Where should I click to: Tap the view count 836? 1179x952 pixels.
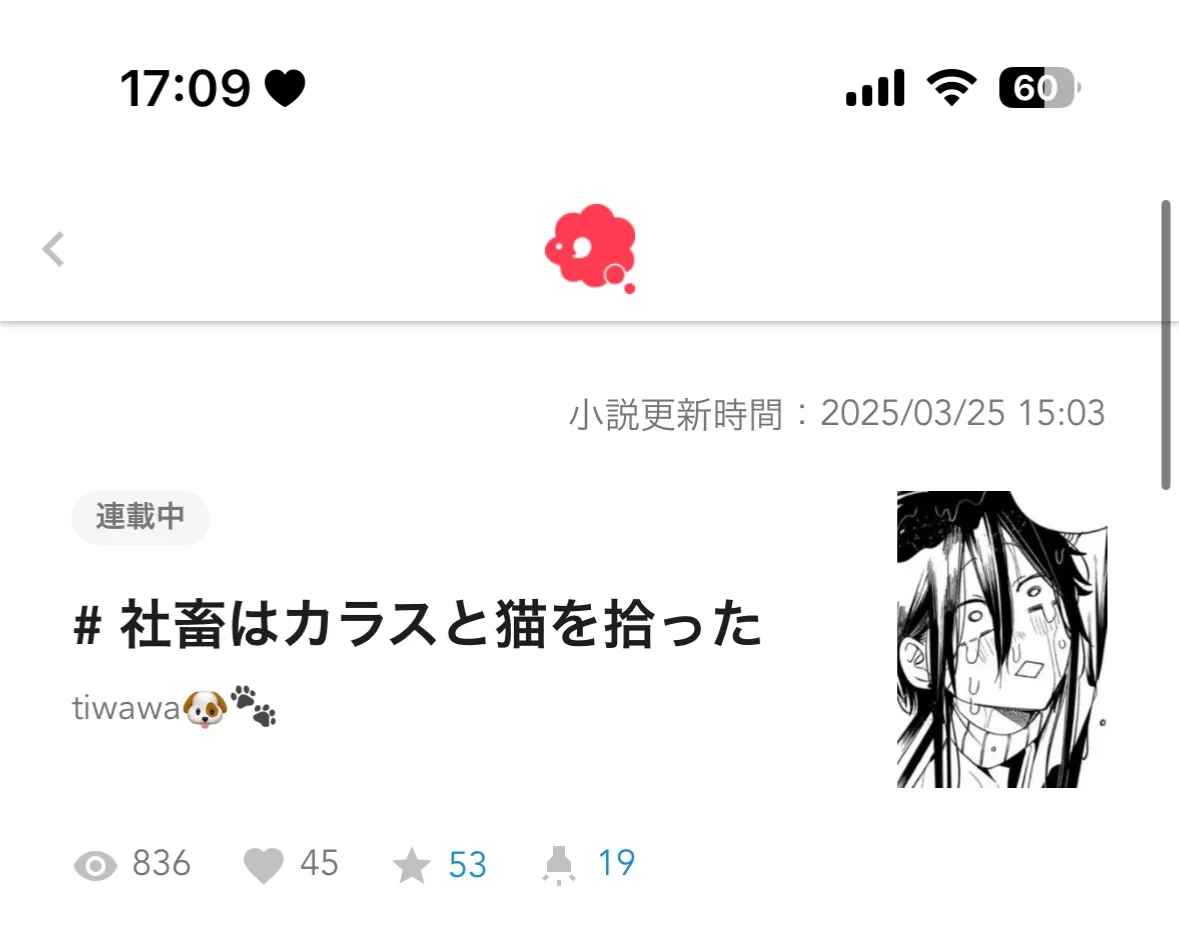click(x=162, y=863)
